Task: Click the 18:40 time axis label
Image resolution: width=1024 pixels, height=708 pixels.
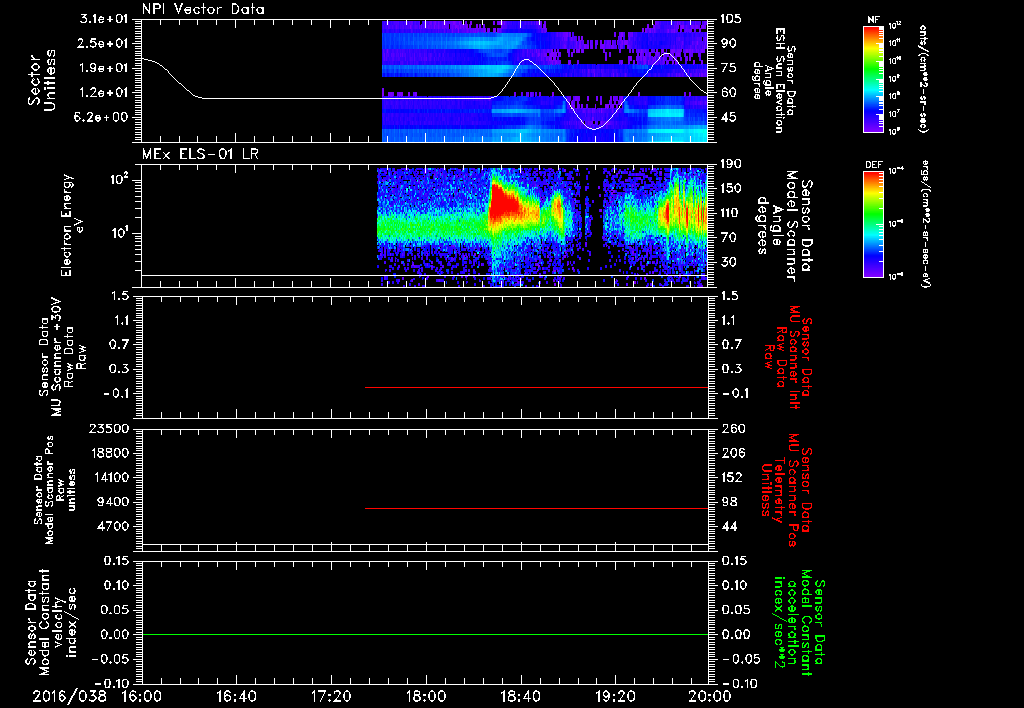Action: click(520, 696)
